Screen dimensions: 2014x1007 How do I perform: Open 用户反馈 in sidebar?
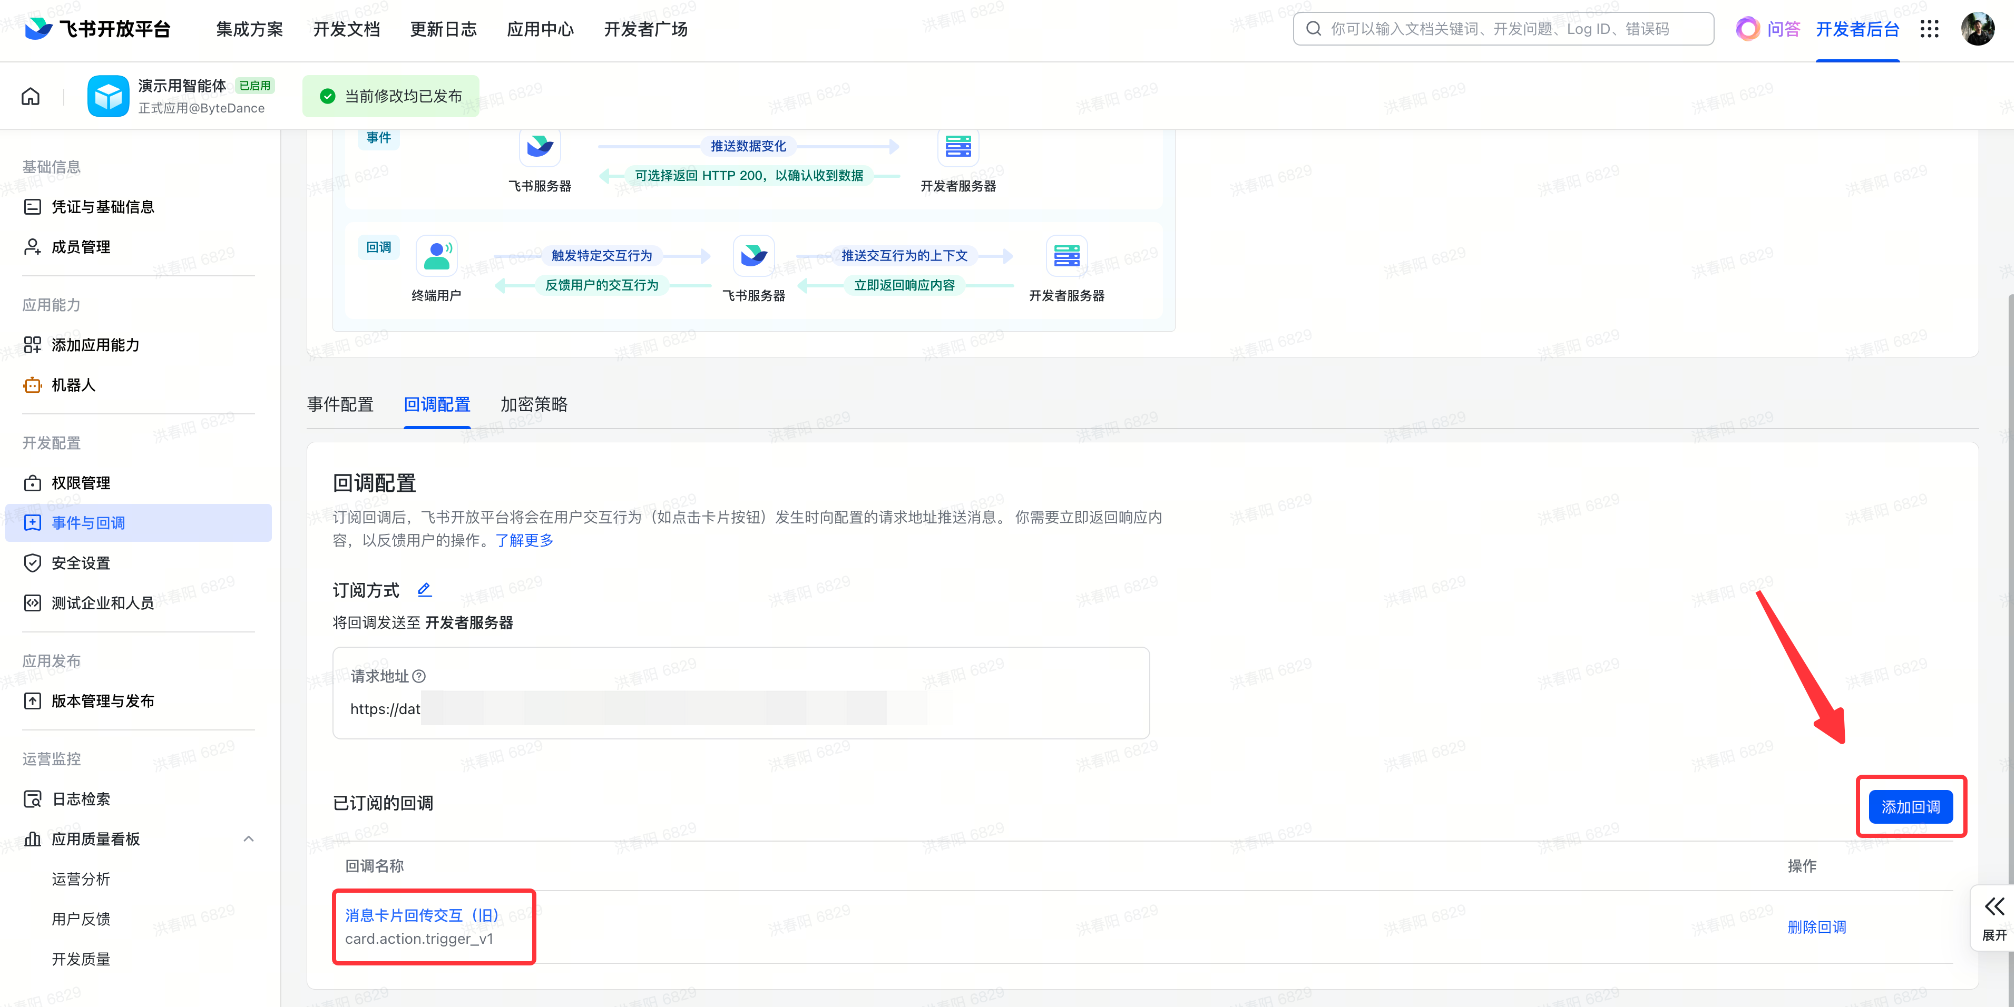coord(81,919)
